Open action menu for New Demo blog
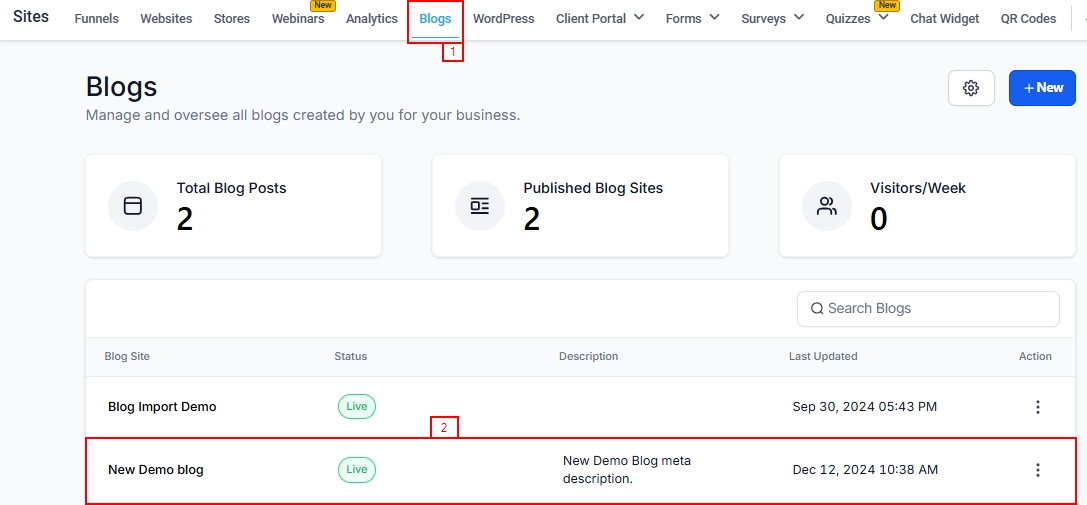The height and width of the screenshot is (505, 1087). (1037, 470)
